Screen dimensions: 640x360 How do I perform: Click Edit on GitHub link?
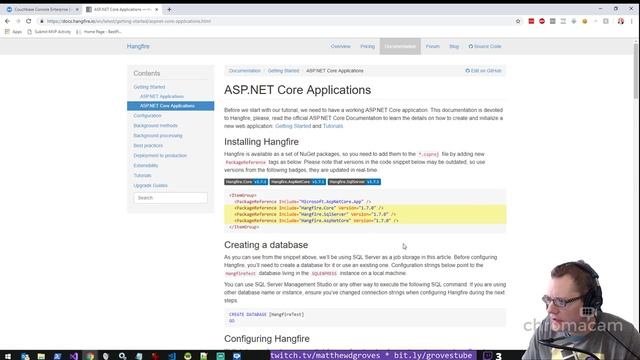(483, 71)
